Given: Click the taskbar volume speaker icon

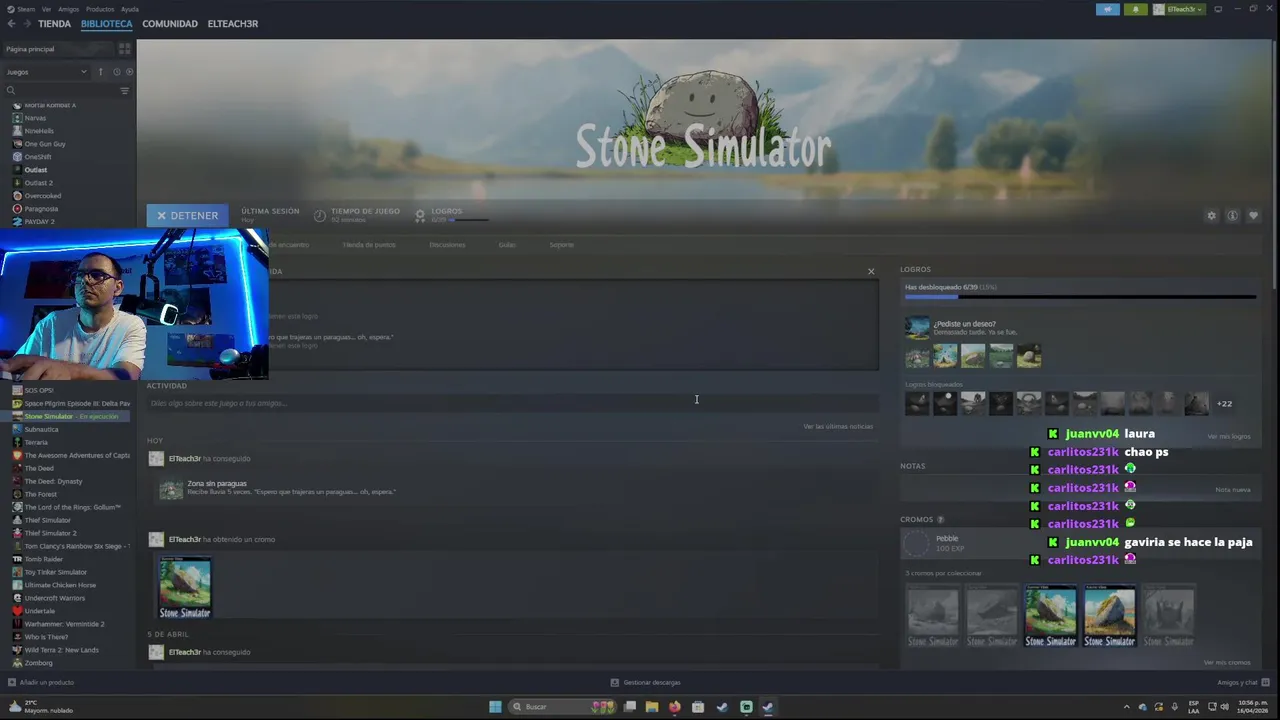Looking at the screenshot, I should pyautogui.click(x=1224, y=707).
